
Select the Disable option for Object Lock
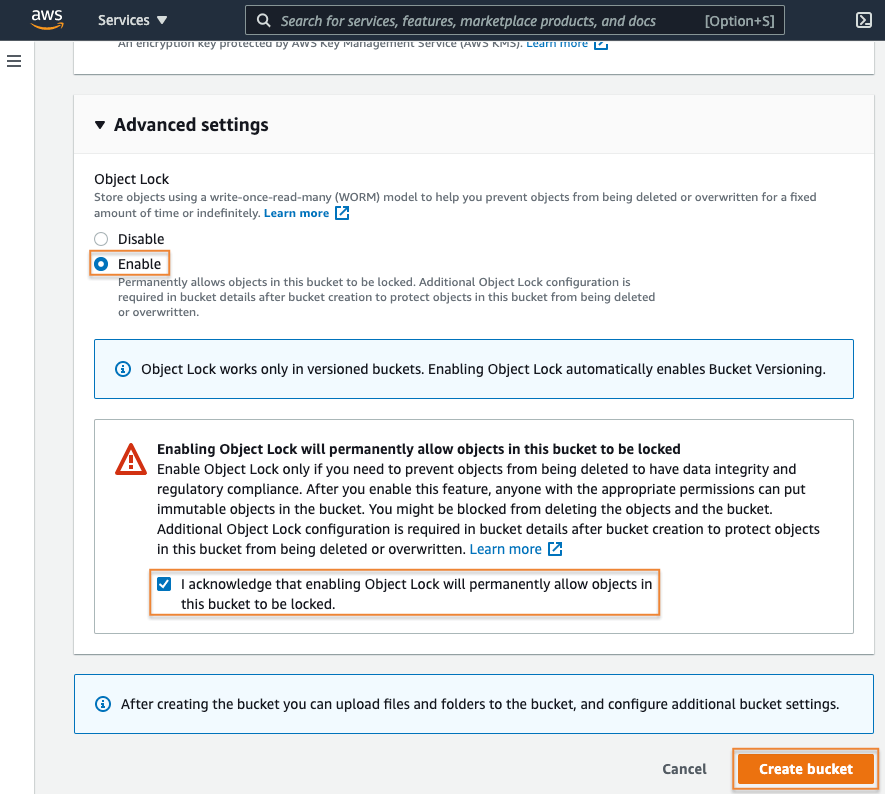100,238
